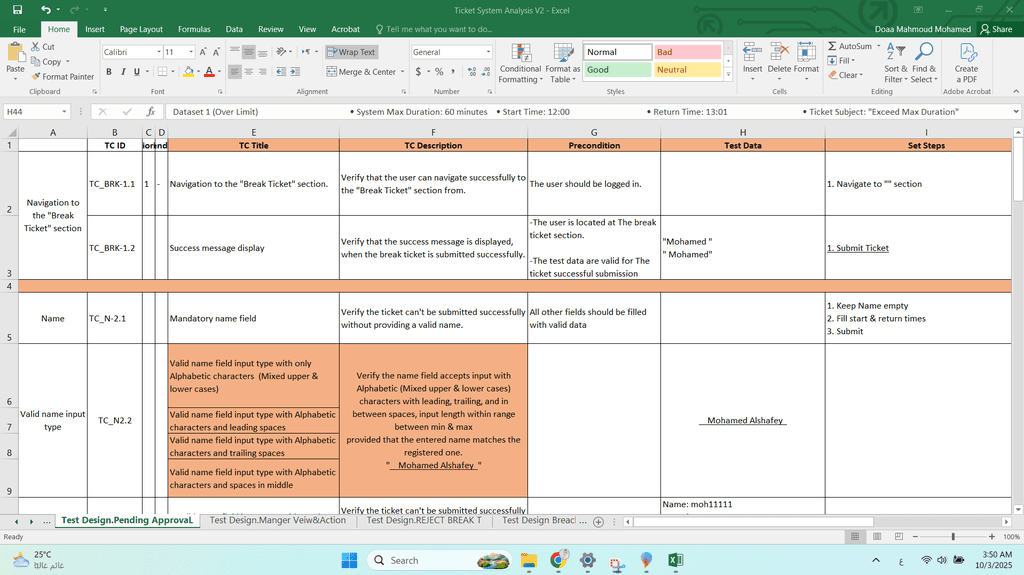This screenshot has width=1024, height=575.
Task: Expand Merge & Center options
Action: coord(403,71)
